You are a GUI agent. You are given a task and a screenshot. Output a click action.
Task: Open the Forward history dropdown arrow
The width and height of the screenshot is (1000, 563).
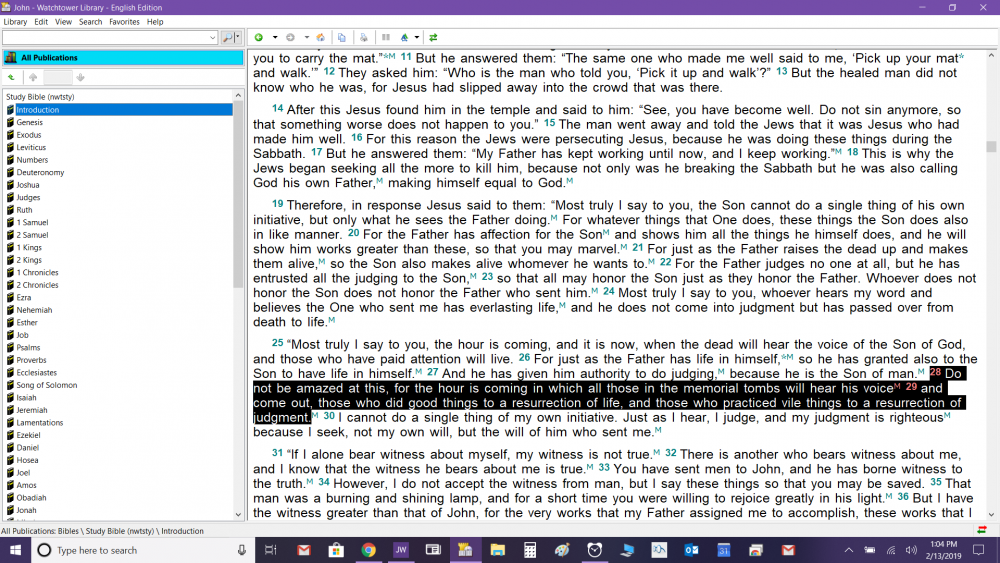306,38
